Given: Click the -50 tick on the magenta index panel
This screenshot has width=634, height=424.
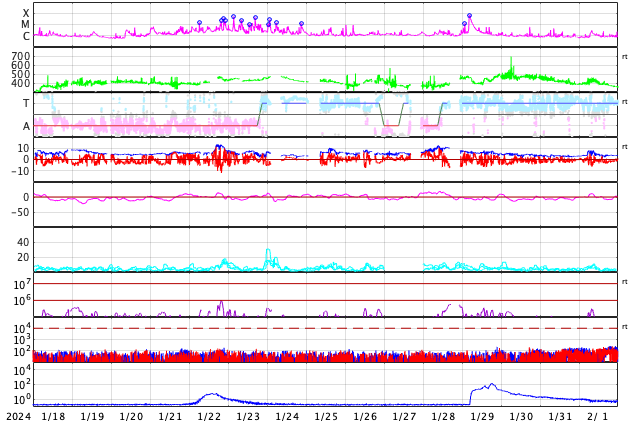Looking at the screenshot, I should click(20, 212).
